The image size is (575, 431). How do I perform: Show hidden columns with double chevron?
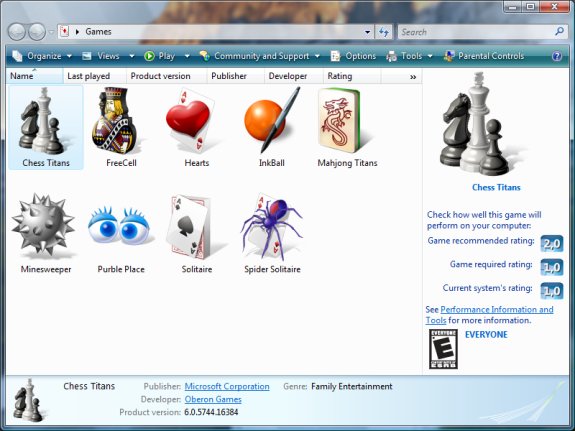tap(413, 77)
